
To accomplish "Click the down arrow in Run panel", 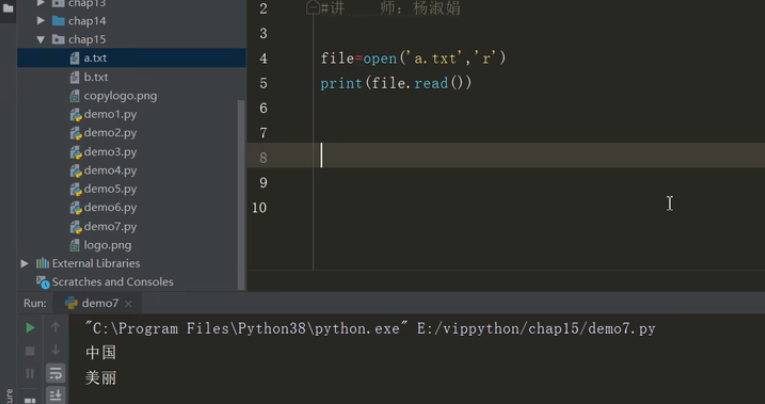I will [55, 350].
